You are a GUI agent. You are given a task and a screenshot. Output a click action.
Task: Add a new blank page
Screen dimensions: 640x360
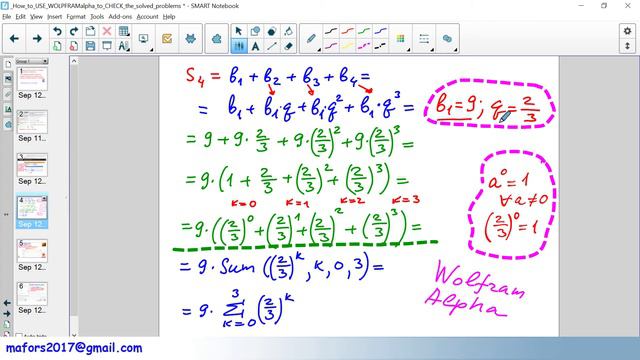pyautogui.click(x=58, y=46)
